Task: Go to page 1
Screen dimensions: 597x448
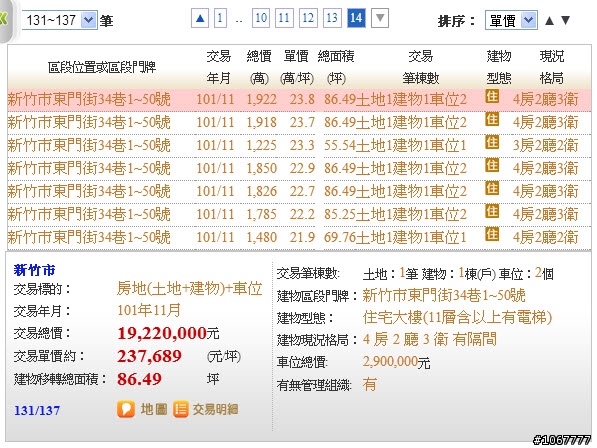Action: click(x=220, y=18)
